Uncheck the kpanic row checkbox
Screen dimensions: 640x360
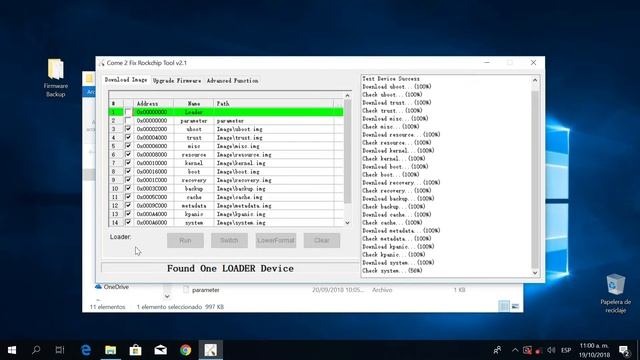pyautogui.click(x=128, y=214)
